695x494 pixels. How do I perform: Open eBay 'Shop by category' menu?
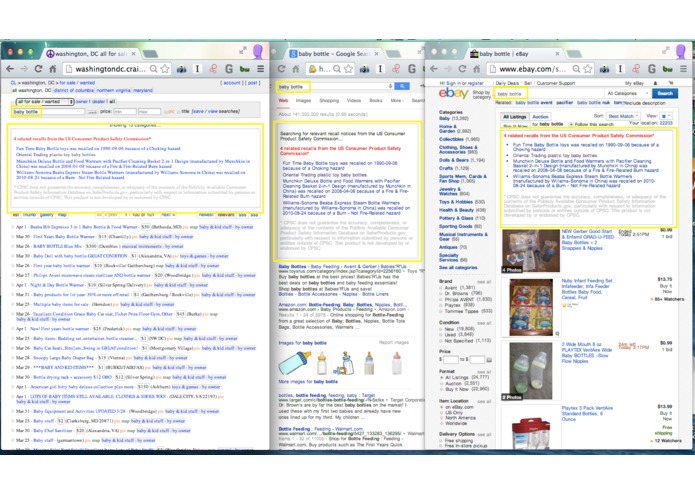tap(481, 94)
